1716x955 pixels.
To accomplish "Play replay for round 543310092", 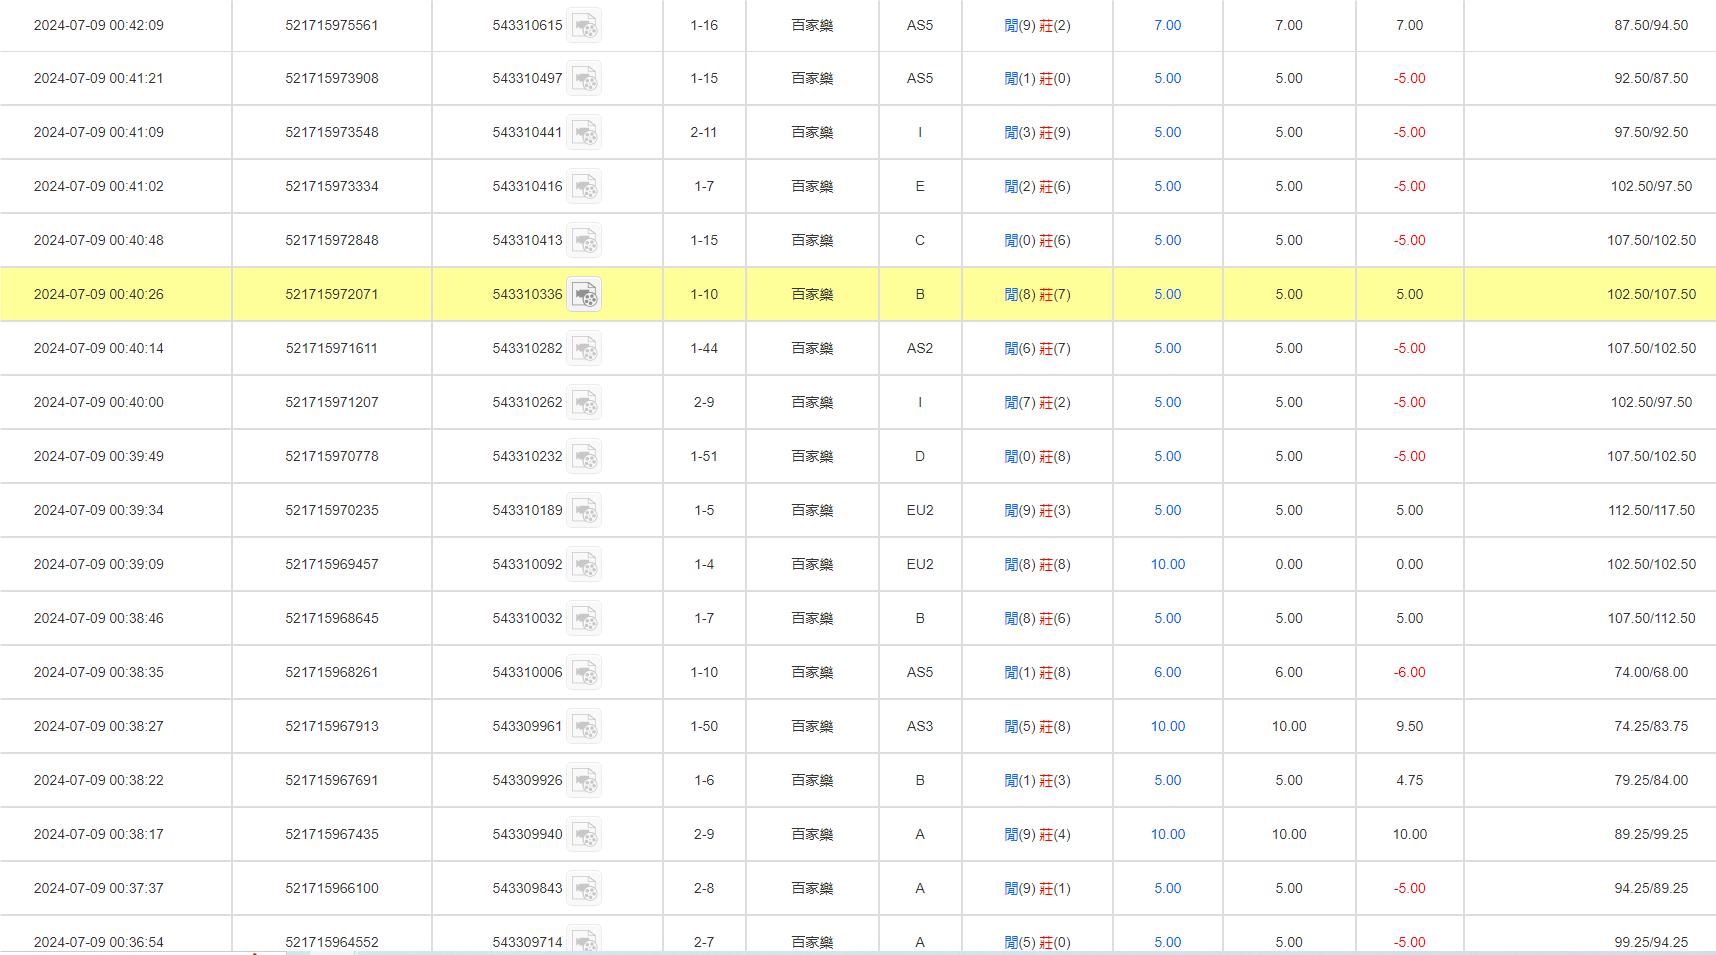I will pos(585,565).
